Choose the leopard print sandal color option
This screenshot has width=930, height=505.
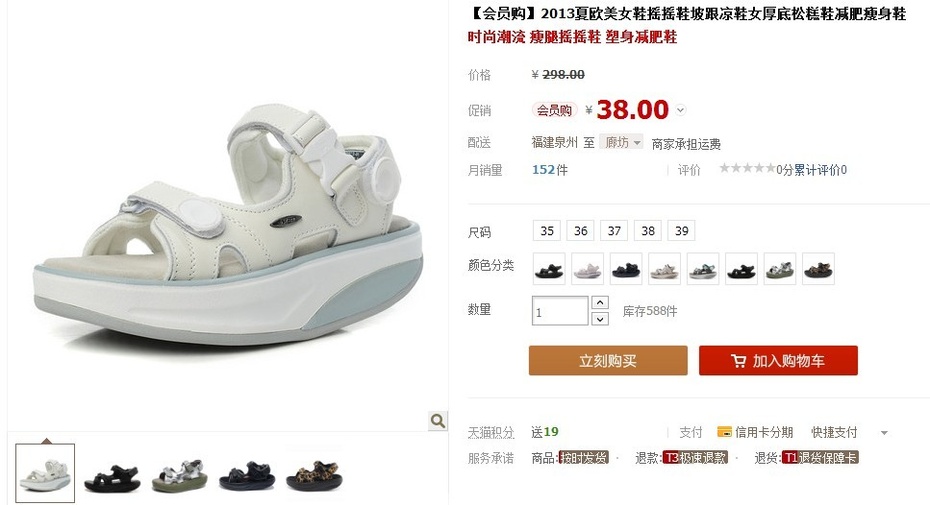[x=818, y=268]
